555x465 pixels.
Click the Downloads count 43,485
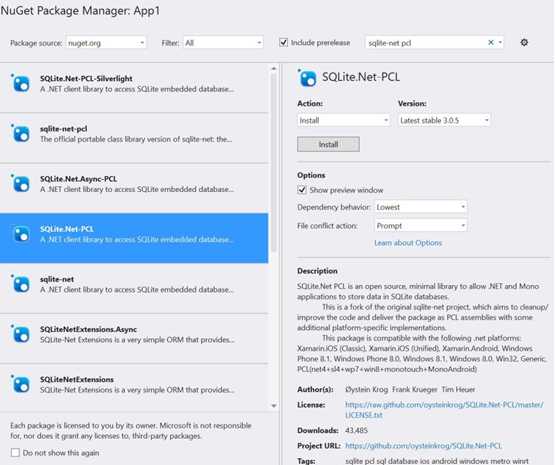356,430
